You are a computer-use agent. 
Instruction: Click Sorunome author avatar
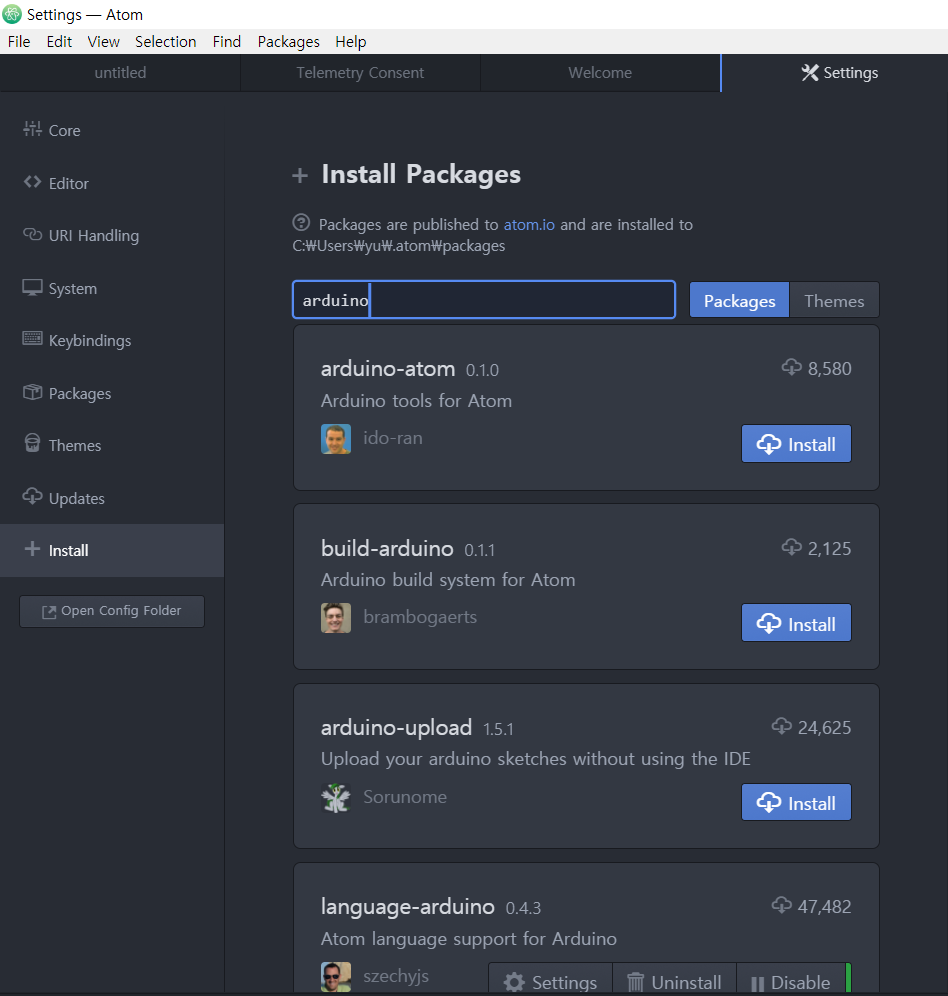click(336, 798)
